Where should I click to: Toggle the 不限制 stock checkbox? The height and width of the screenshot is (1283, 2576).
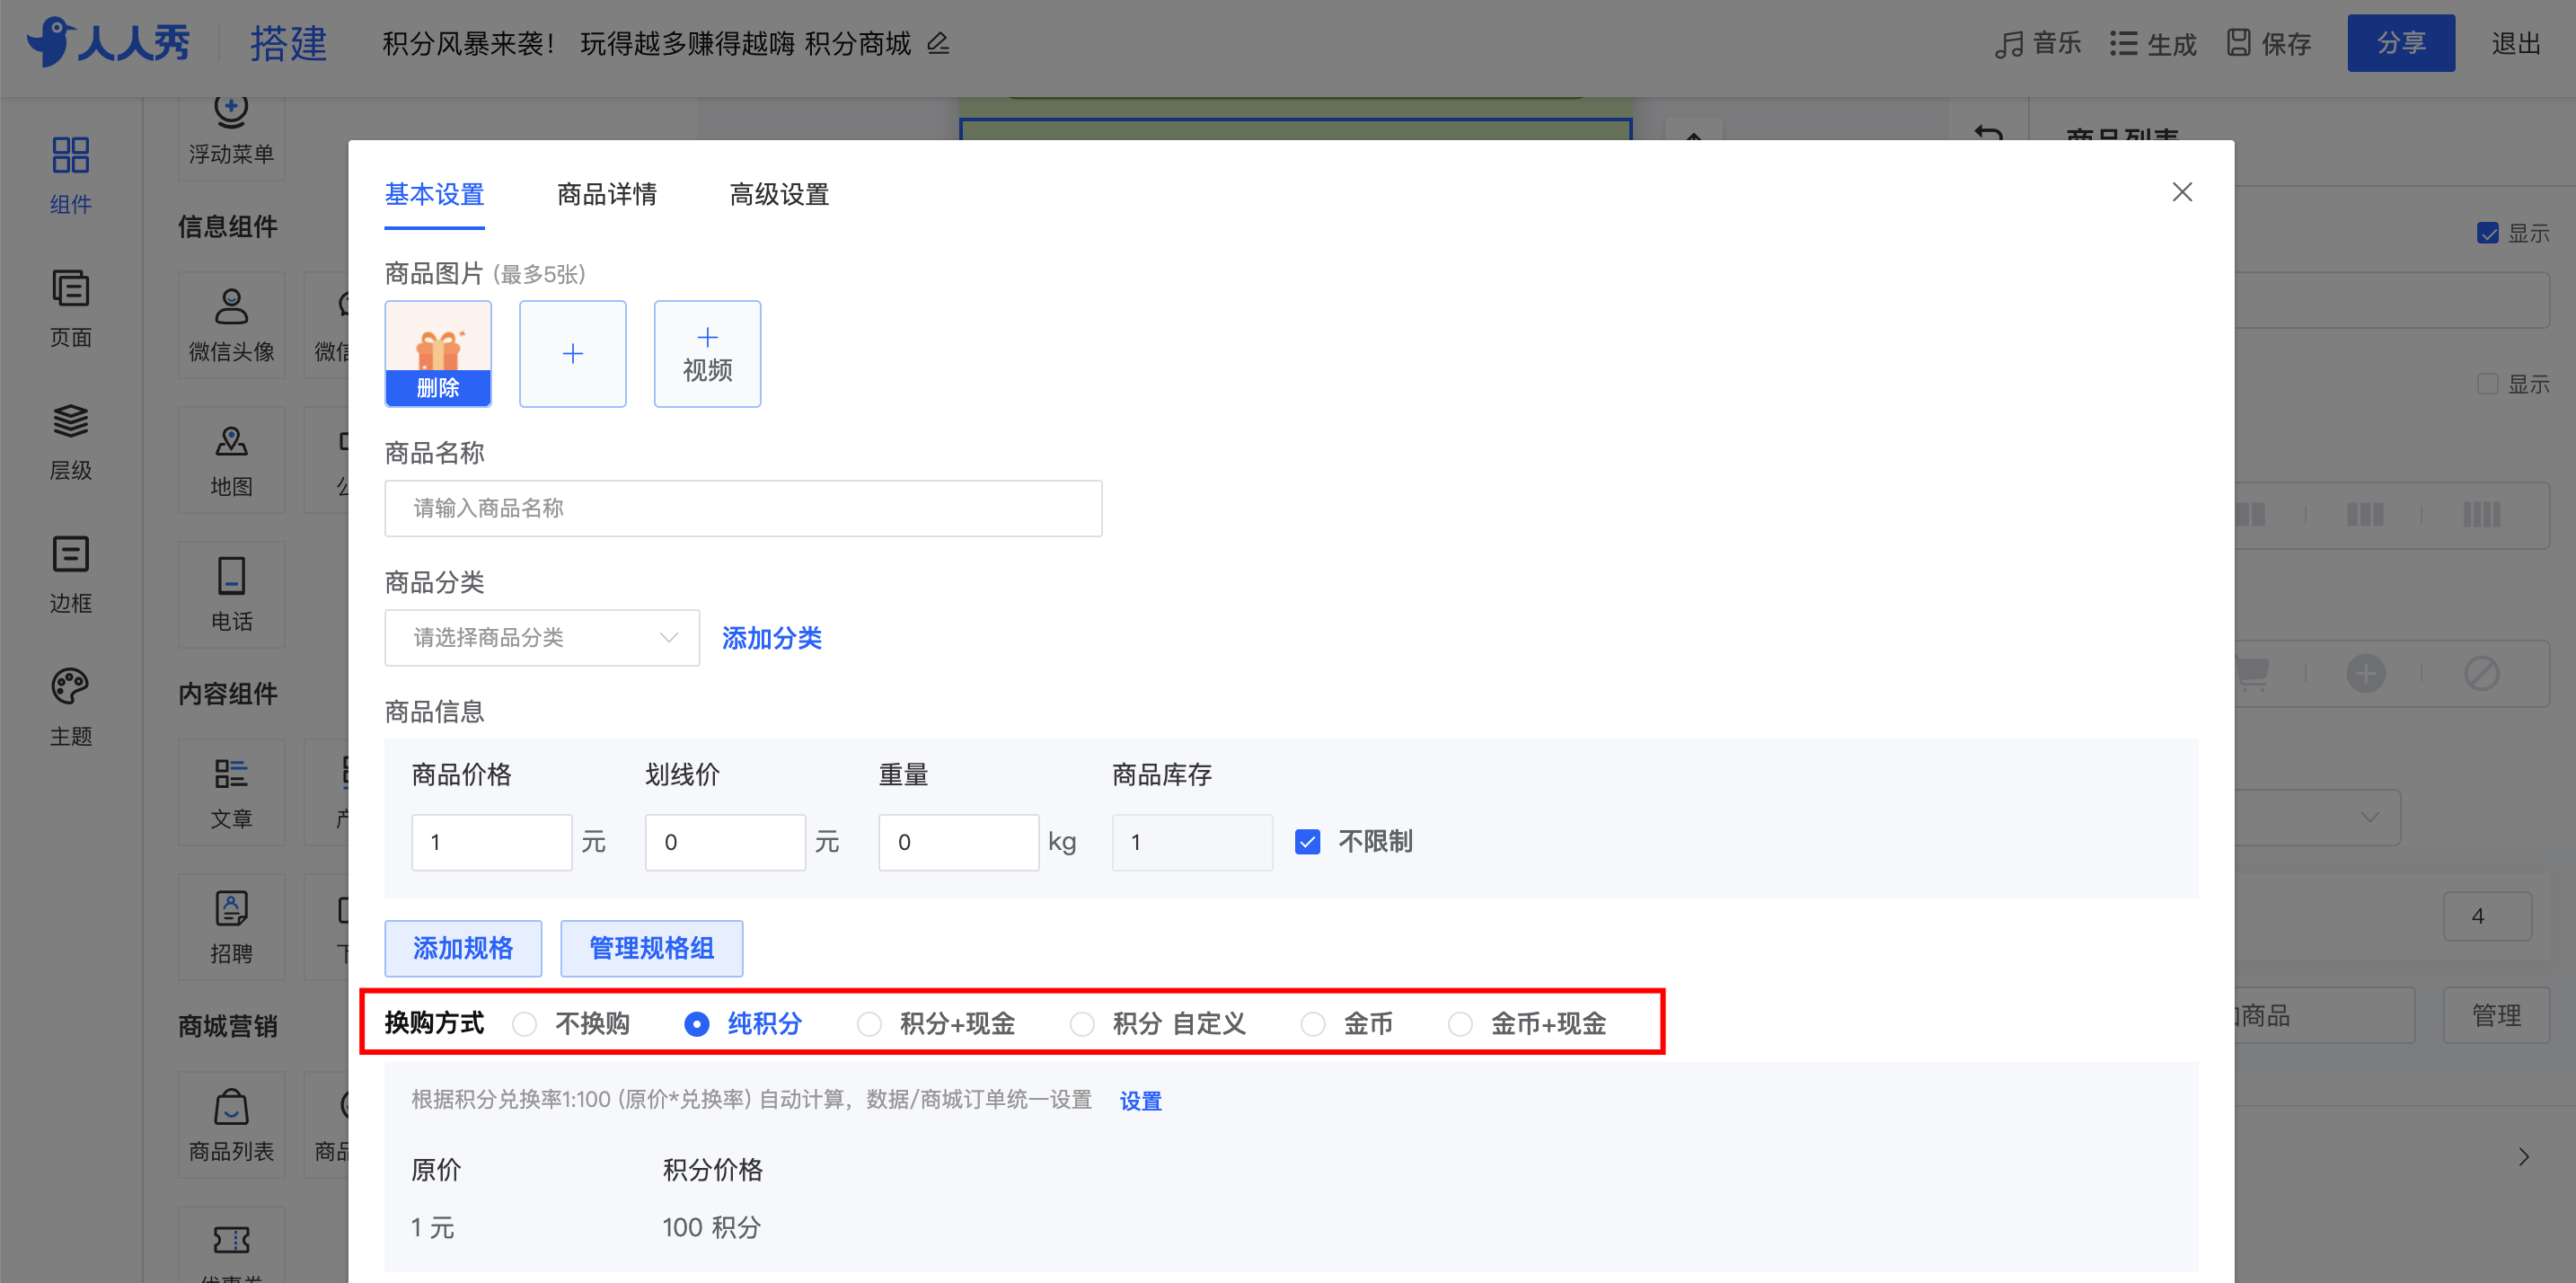point(1307,842)
